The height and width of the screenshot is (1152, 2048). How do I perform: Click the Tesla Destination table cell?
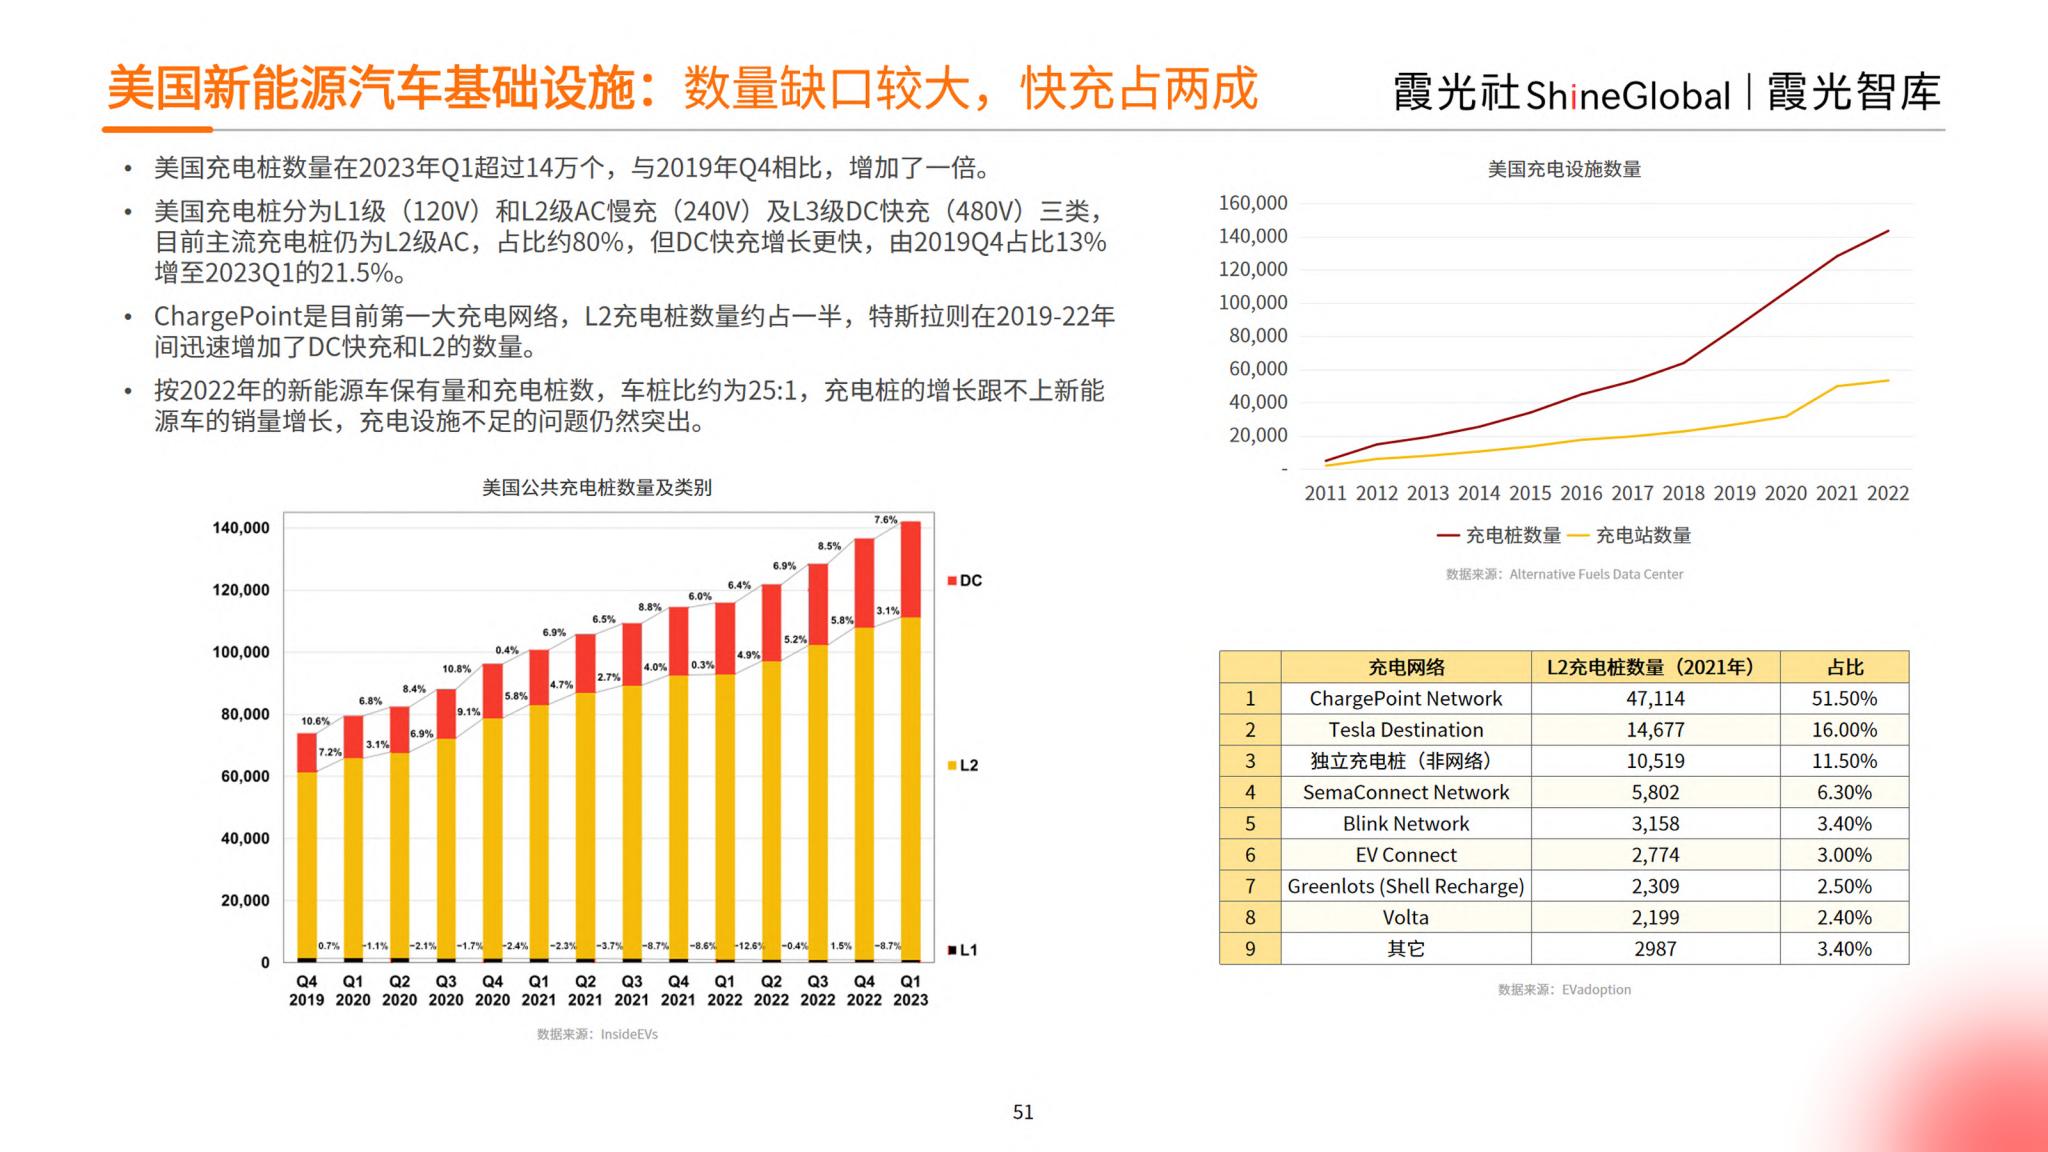(x=1405, y=730)
